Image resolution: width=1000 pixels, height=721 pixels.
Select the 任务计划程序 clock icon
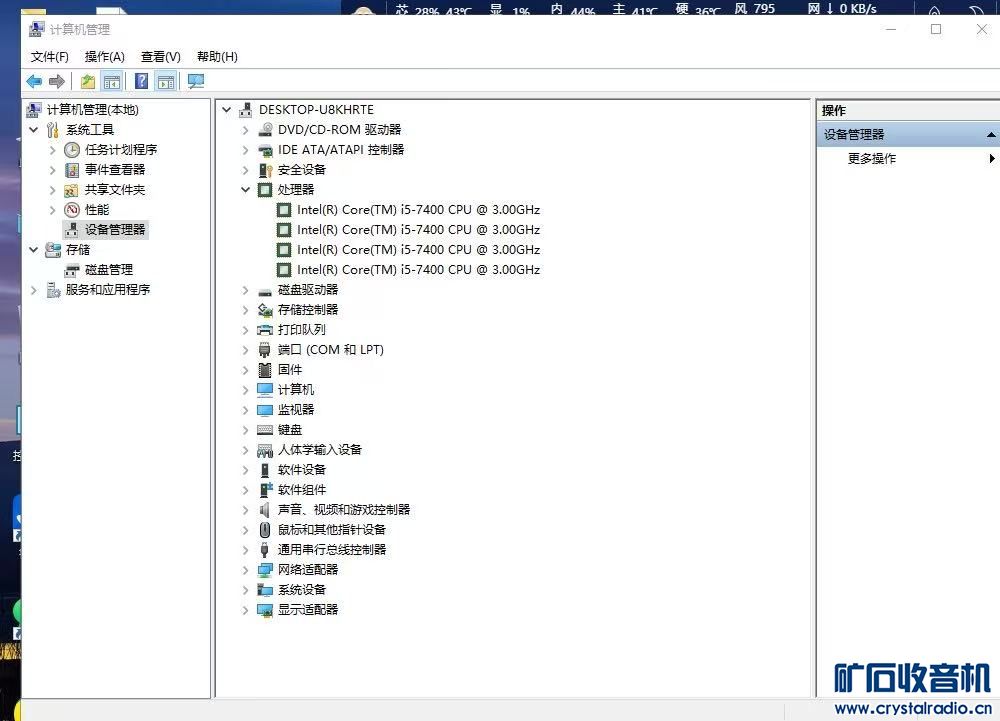72,150
